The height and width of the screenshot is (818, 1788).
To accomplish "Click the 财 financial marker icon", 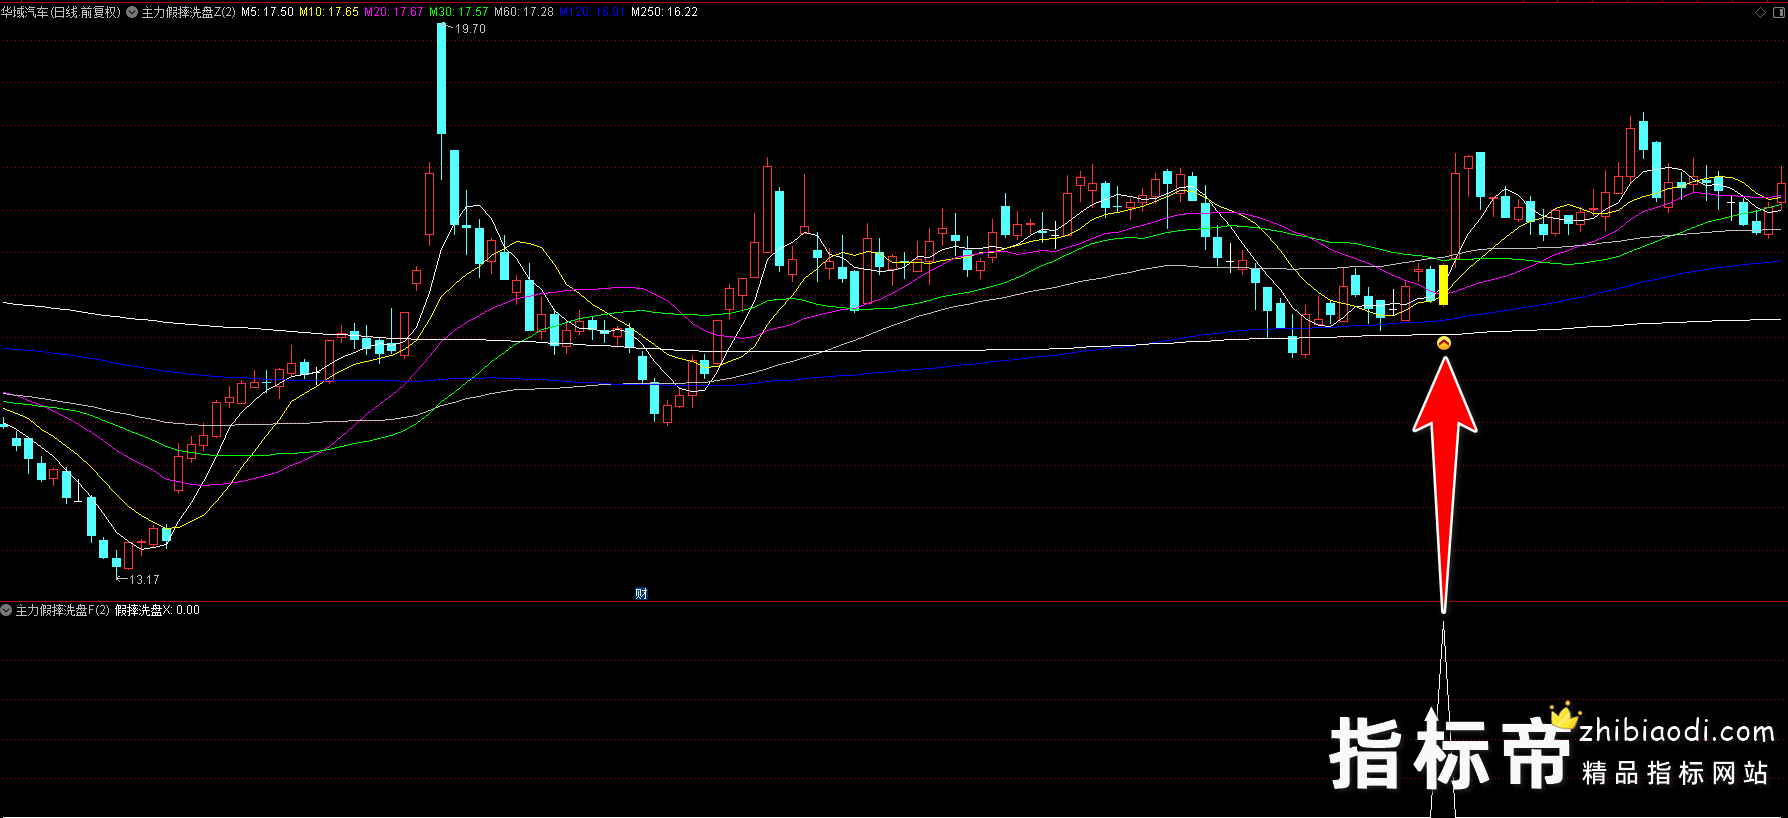I will [641, 593].
